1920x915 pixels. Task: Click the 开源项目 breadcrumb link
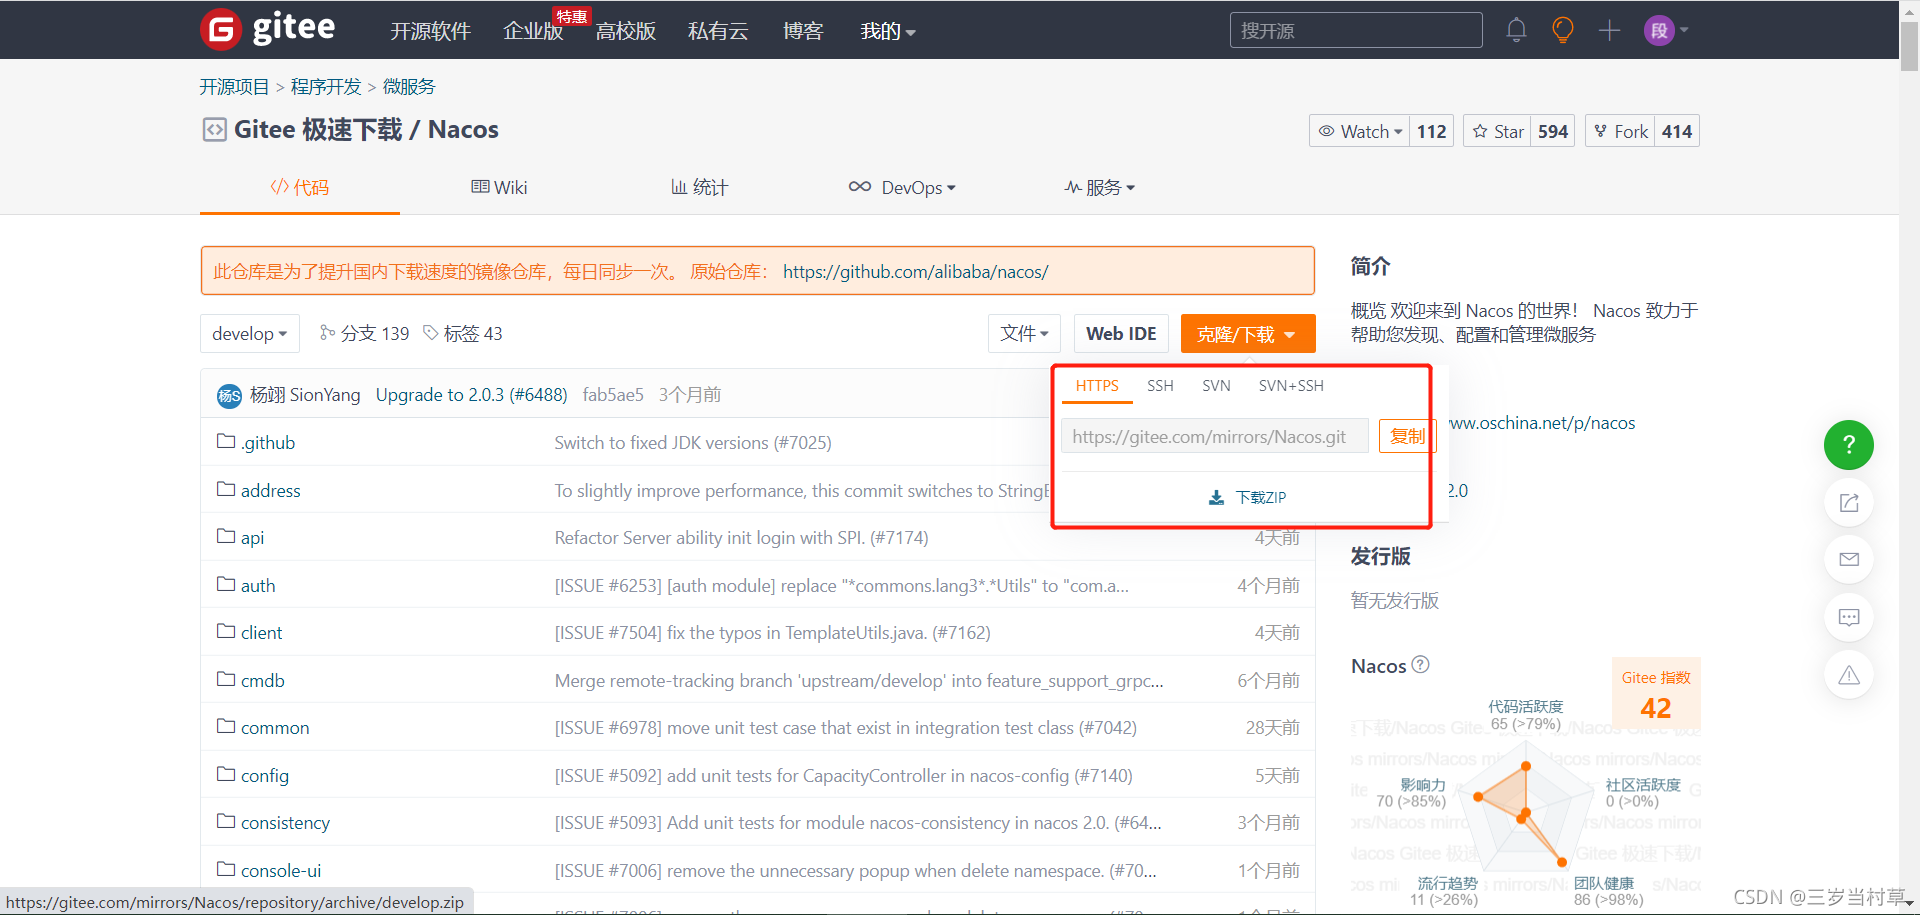pyautogui.click(x=234, y=87)
